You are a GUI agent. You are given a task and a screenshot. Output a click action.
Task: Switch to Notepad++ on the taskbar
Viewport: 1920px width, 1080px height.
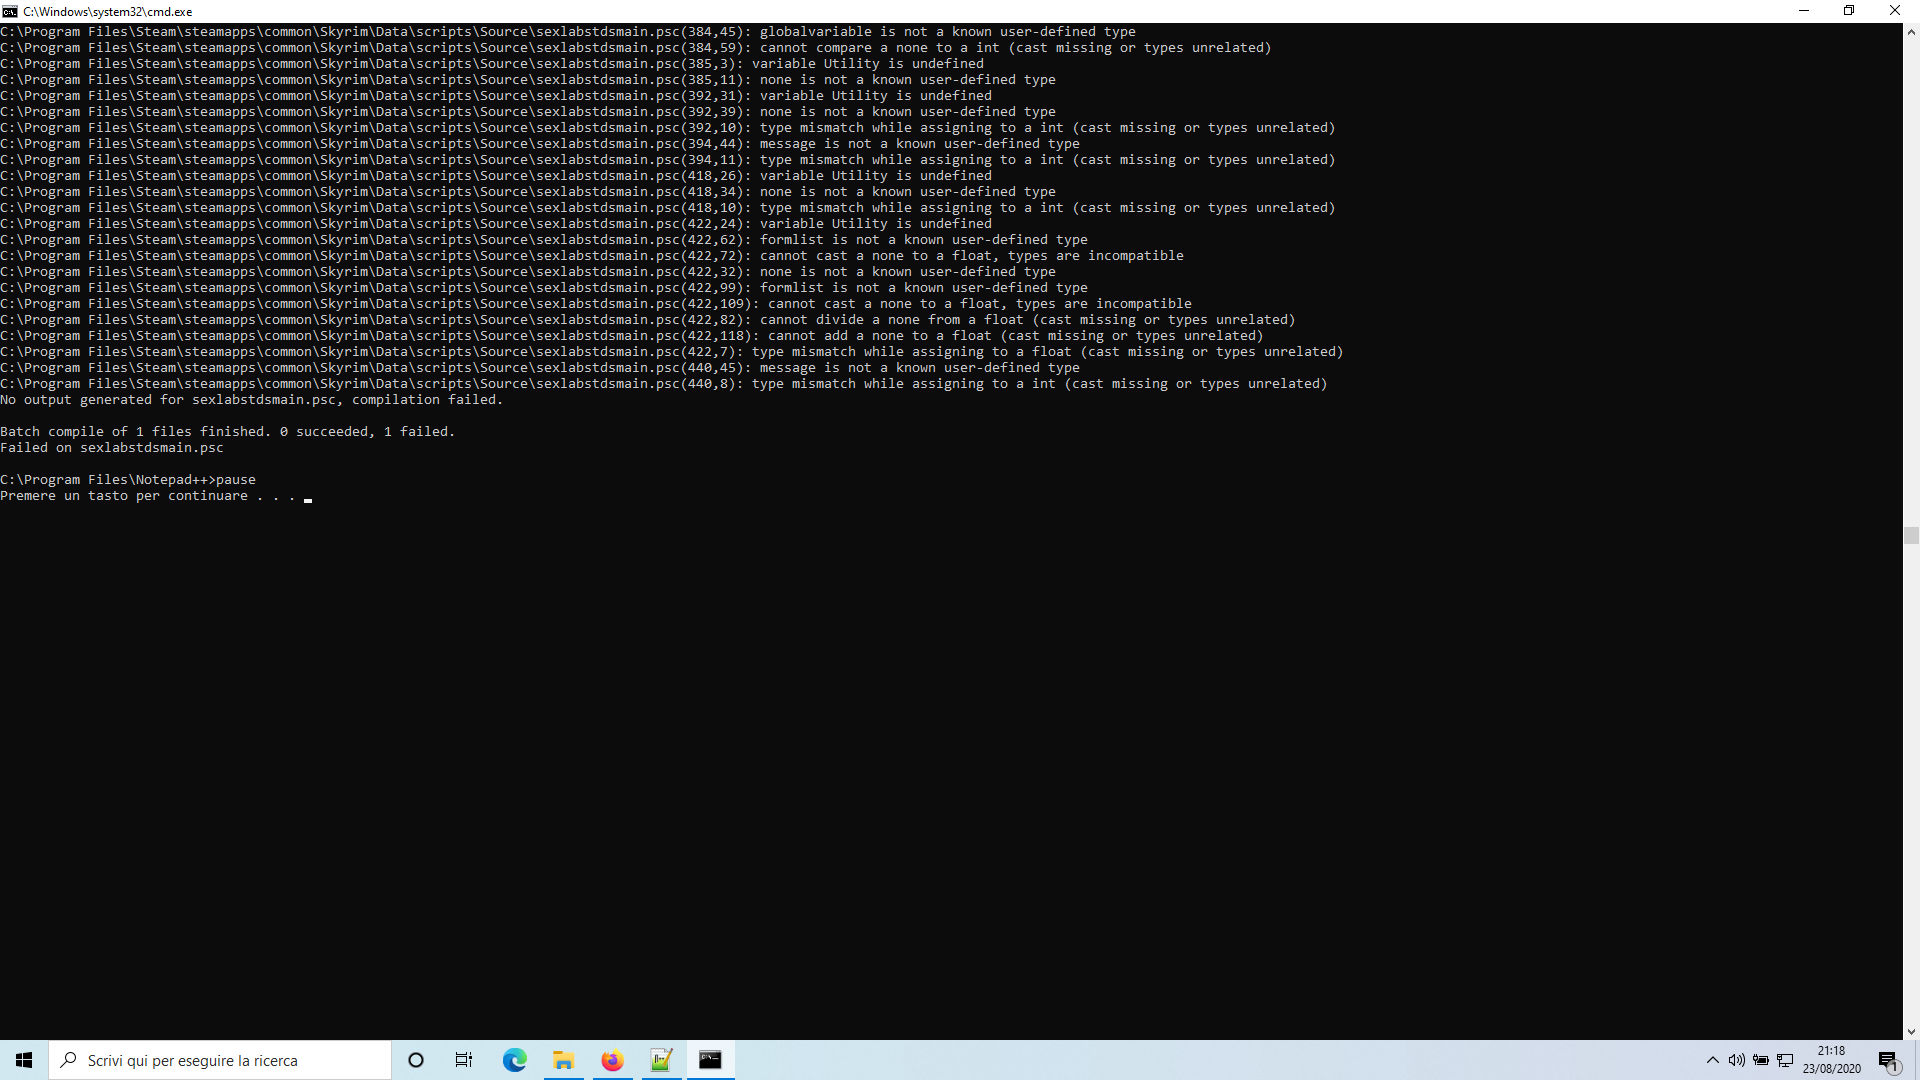click(x=661, y=1060)
